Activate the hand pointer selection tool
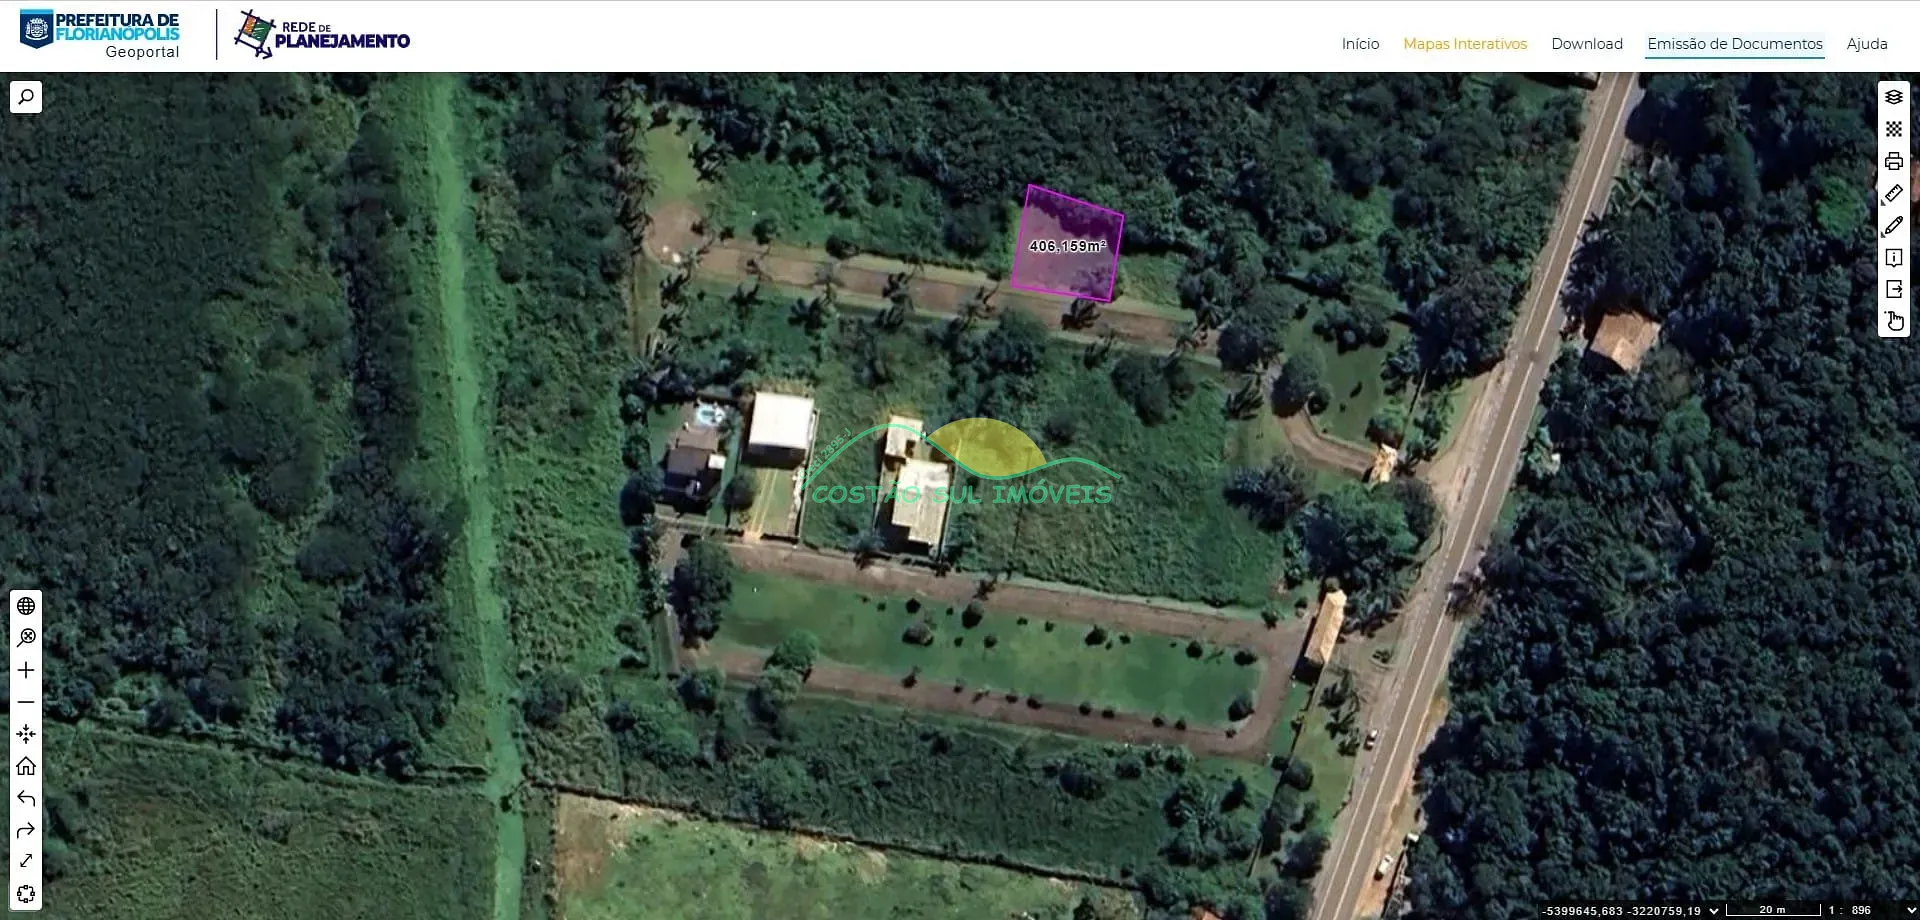The image size is (1920, 920). point(1893,321)
